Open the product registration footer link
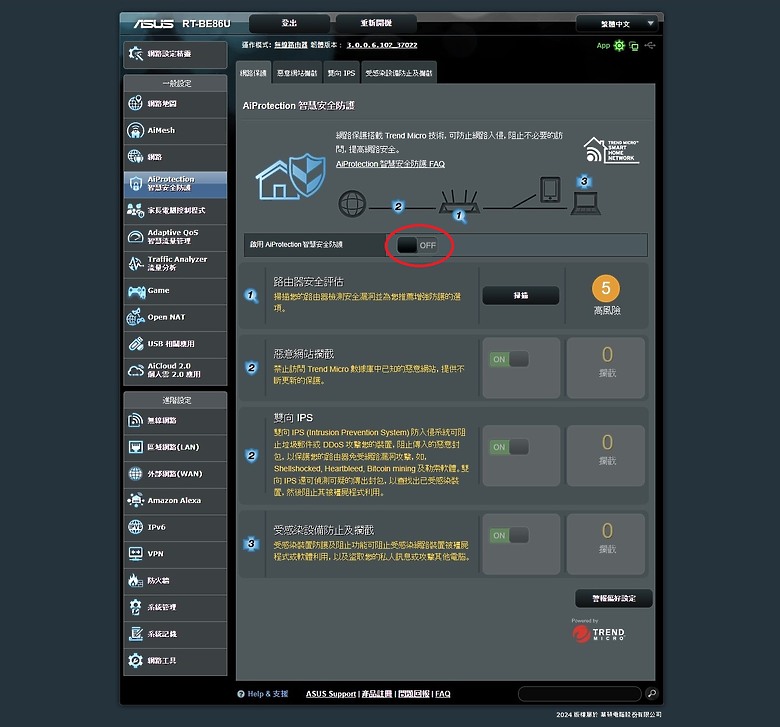780x727 pixels. point(377,694)
